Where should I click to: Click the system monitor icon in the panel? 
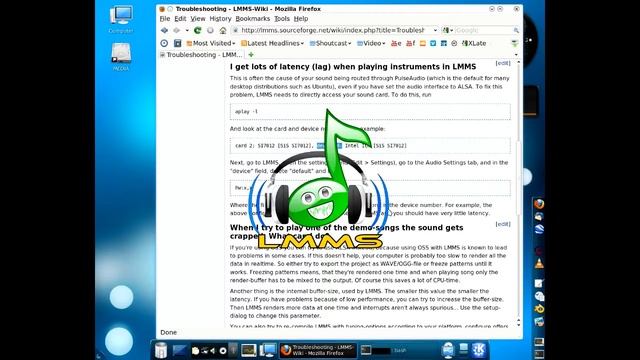[249, 350]
